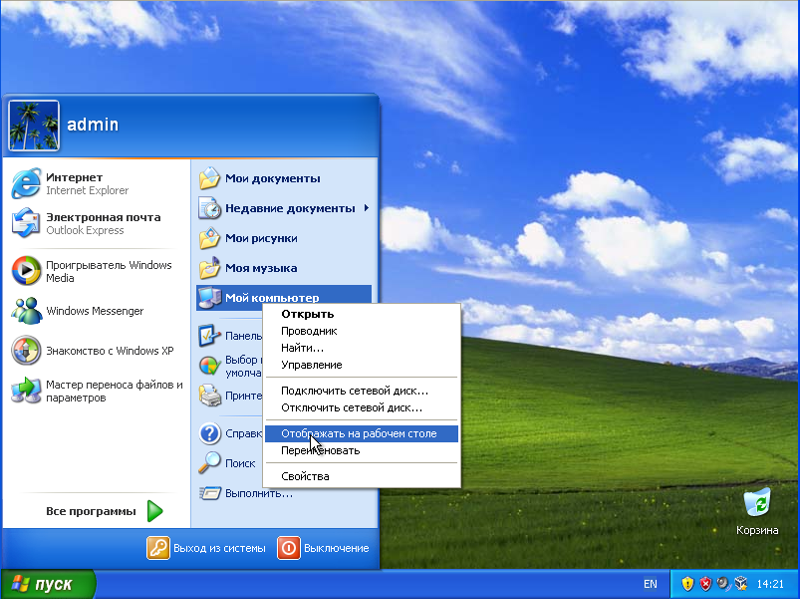
Task: Click the Электронная почта label
Action: tap(103, 217)
